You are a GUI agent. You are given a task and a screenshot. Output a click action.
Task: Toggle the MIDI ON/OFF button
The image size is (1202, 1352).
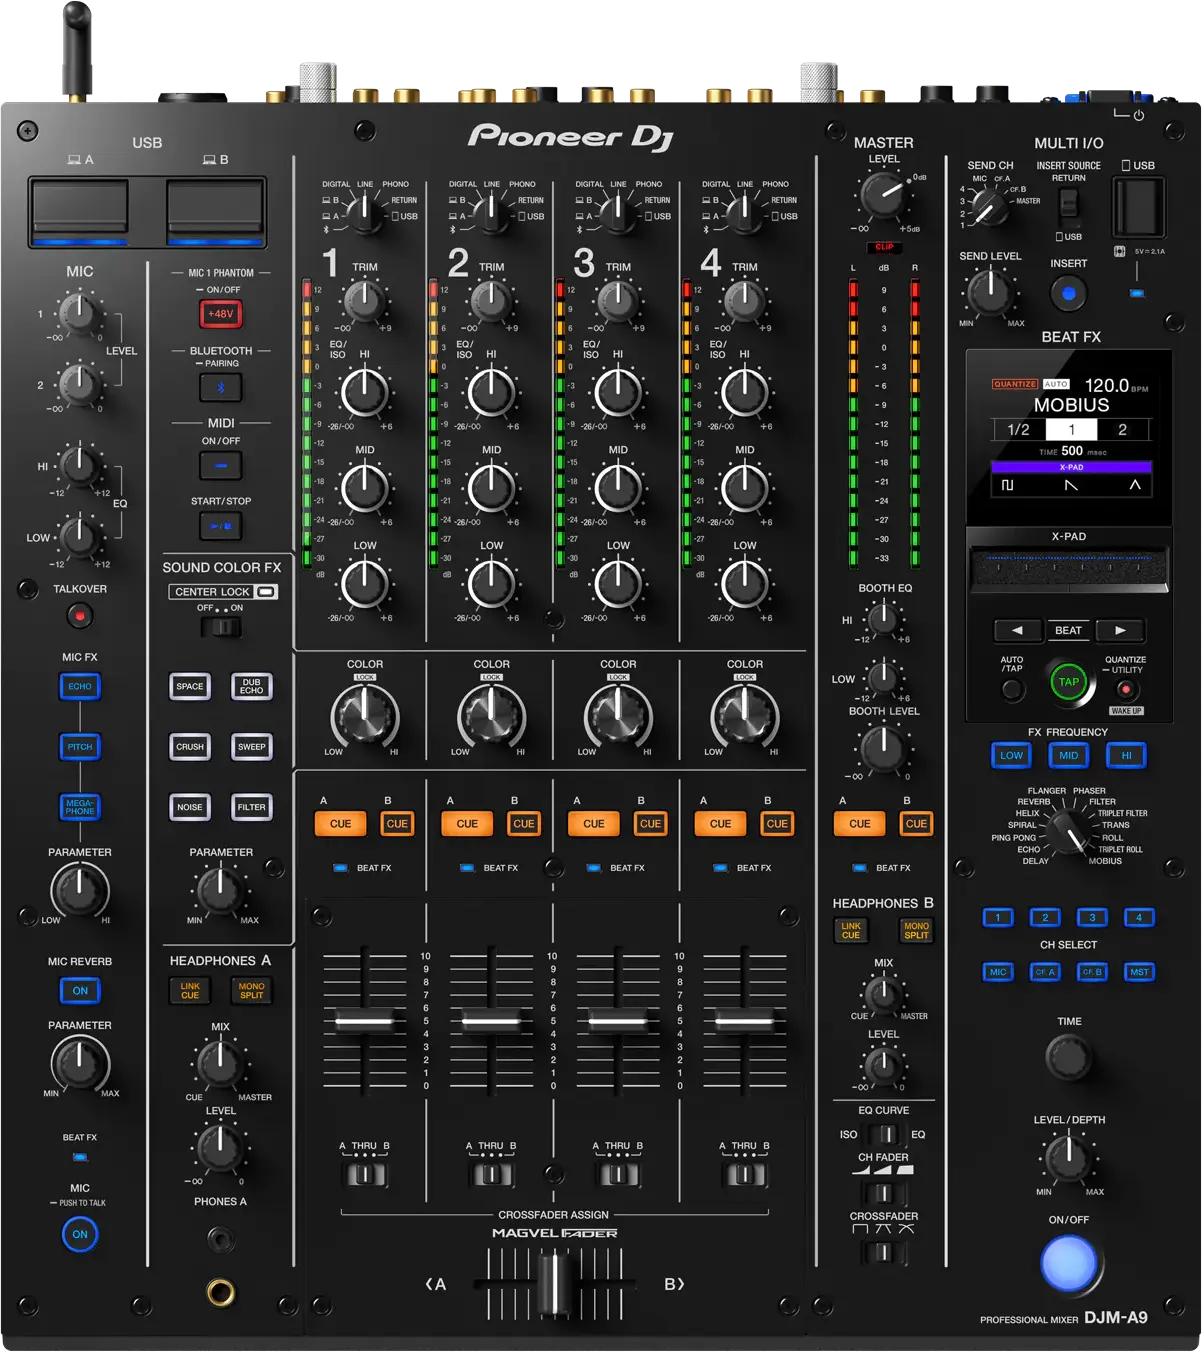click(x=221, y=466)
